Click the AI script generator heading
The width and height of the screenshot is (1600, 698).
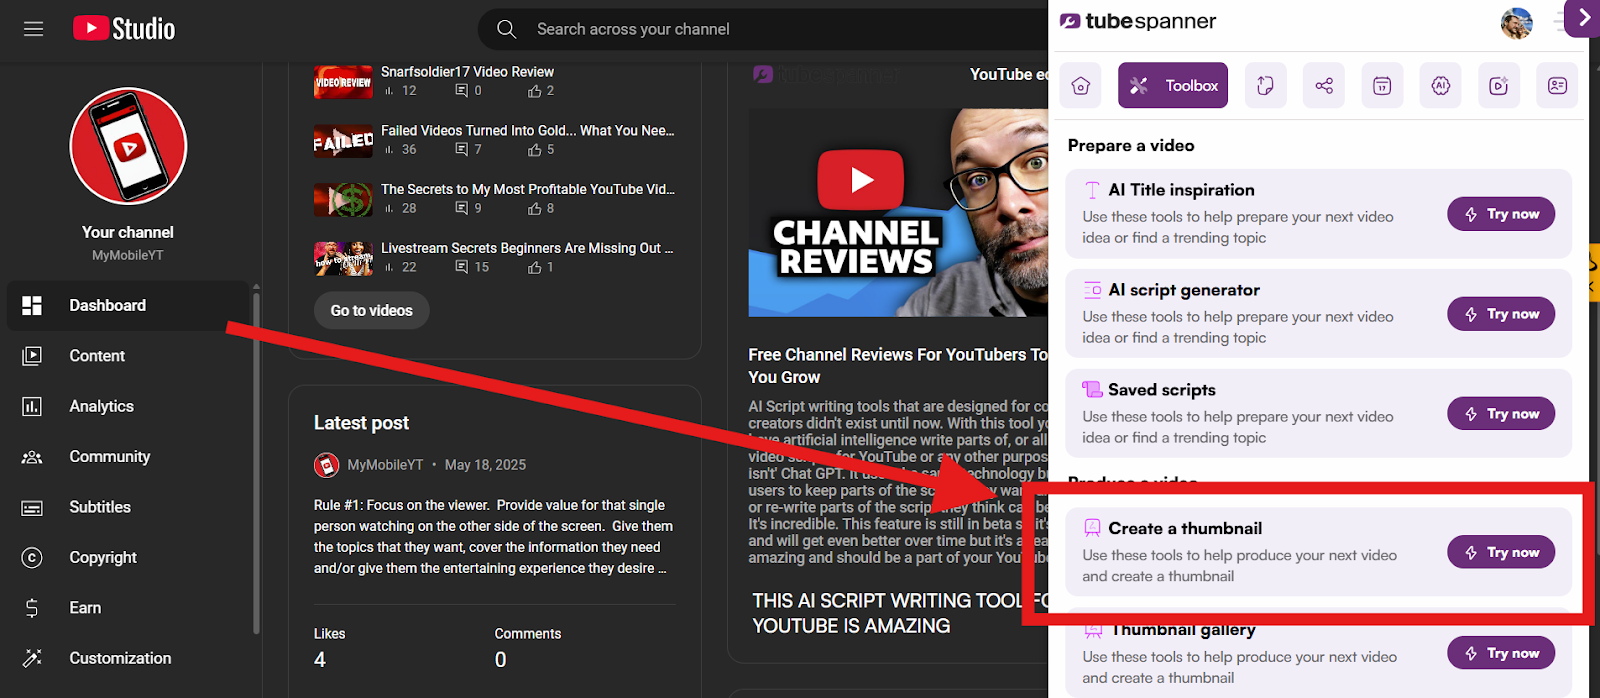coord(1184,290)
